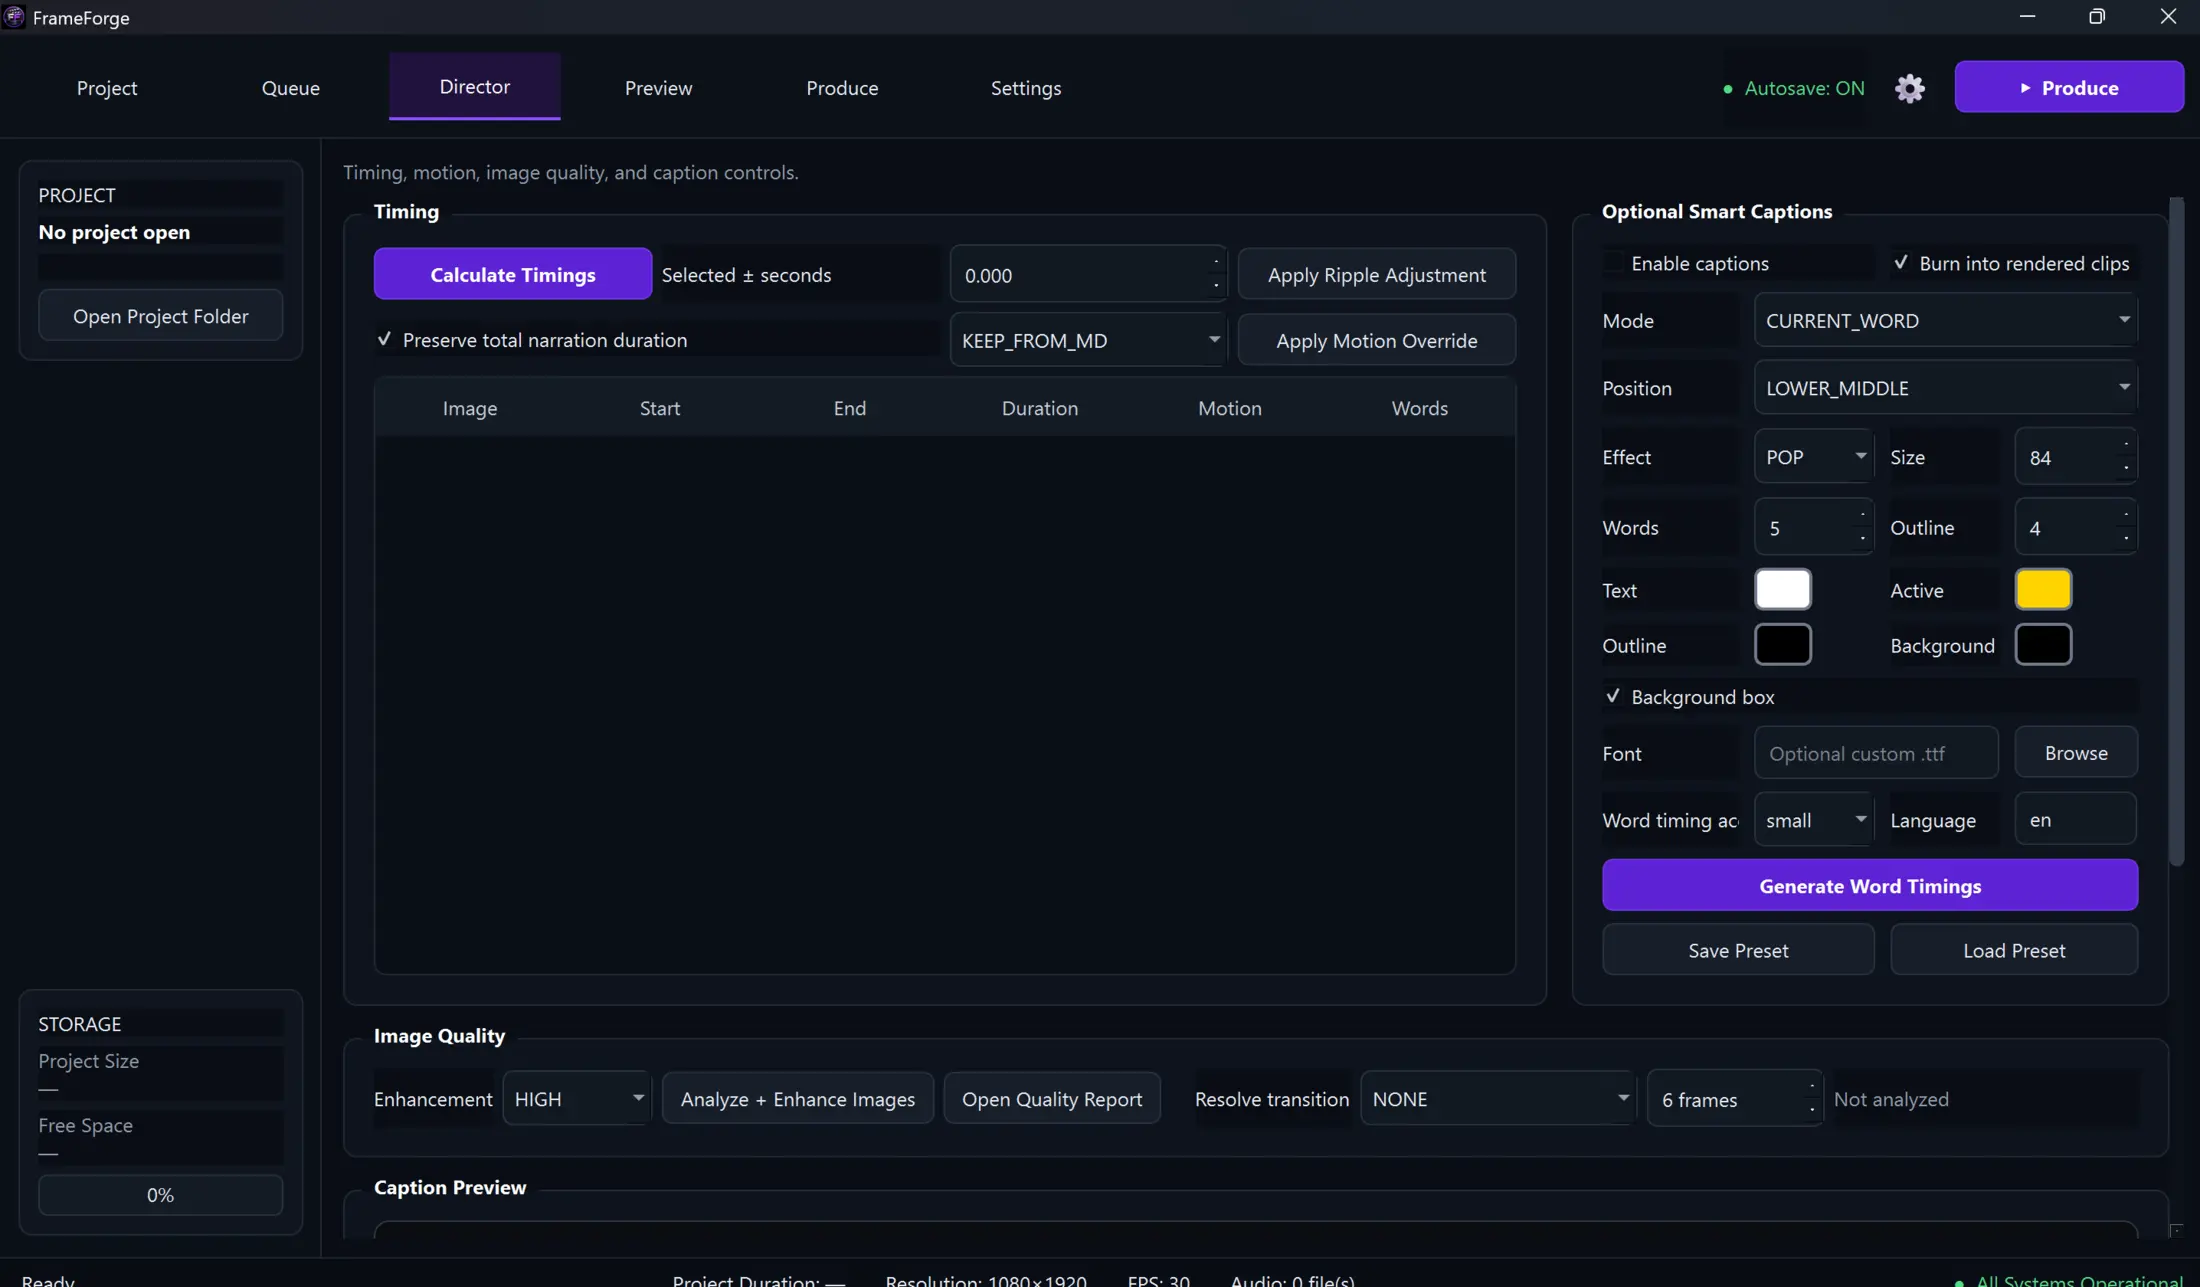2200x1287 pixels.
Task: Open the caption Mode dropdown
Action: (1945, 321)
